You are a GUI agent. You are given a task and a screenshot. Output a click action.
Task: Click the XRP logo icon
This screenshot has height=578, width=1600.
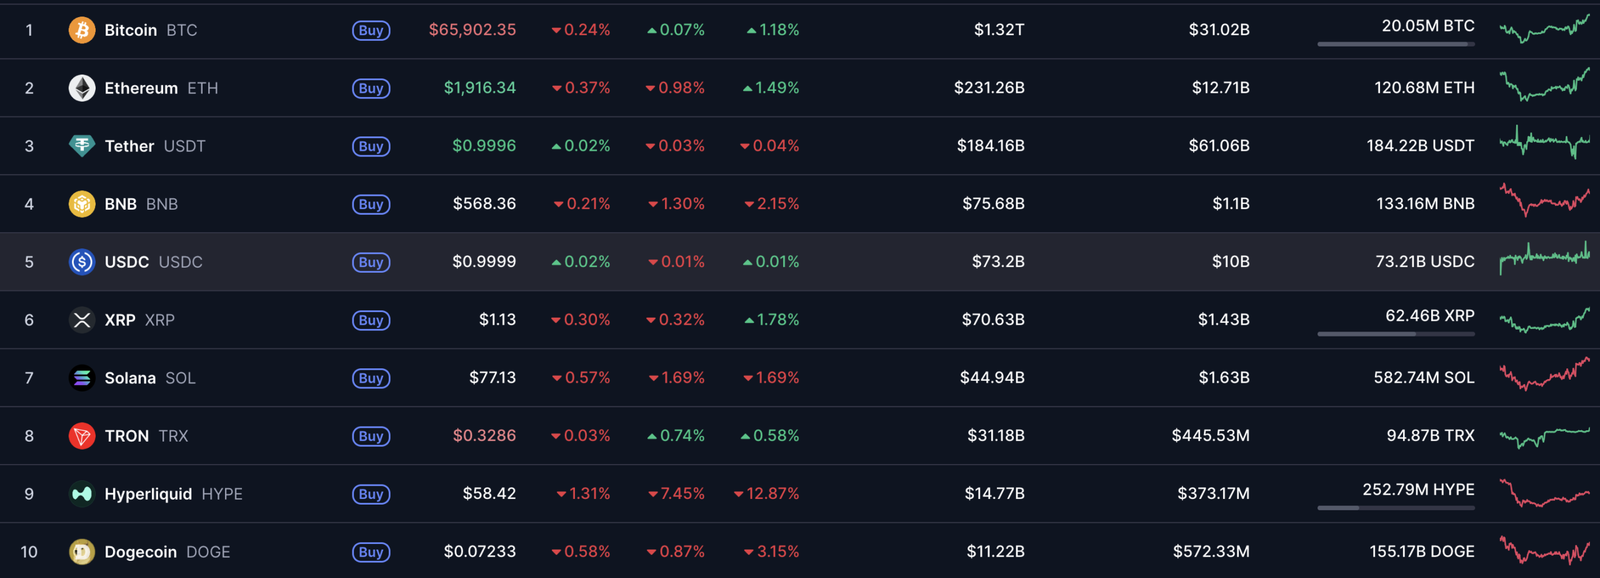click(x=82, y=320)
